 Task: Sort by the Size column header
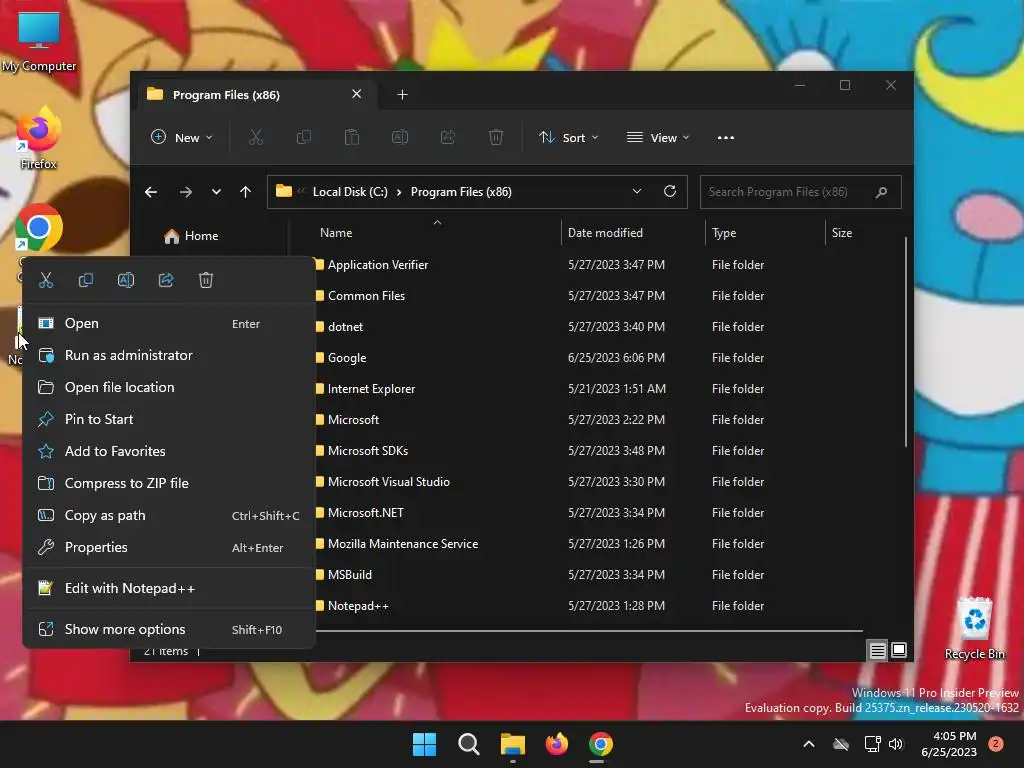tap(842, 232)
